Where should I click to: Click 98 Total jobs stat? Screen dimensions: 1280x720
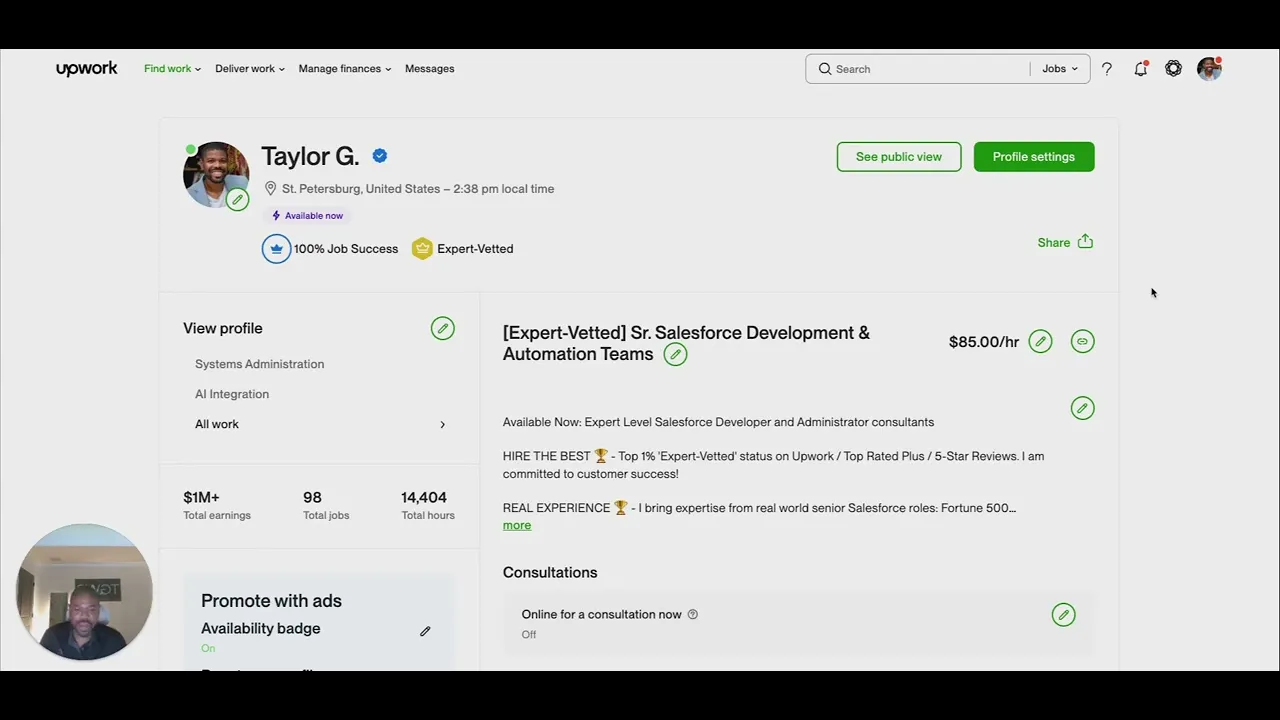[x=326, y=505]
